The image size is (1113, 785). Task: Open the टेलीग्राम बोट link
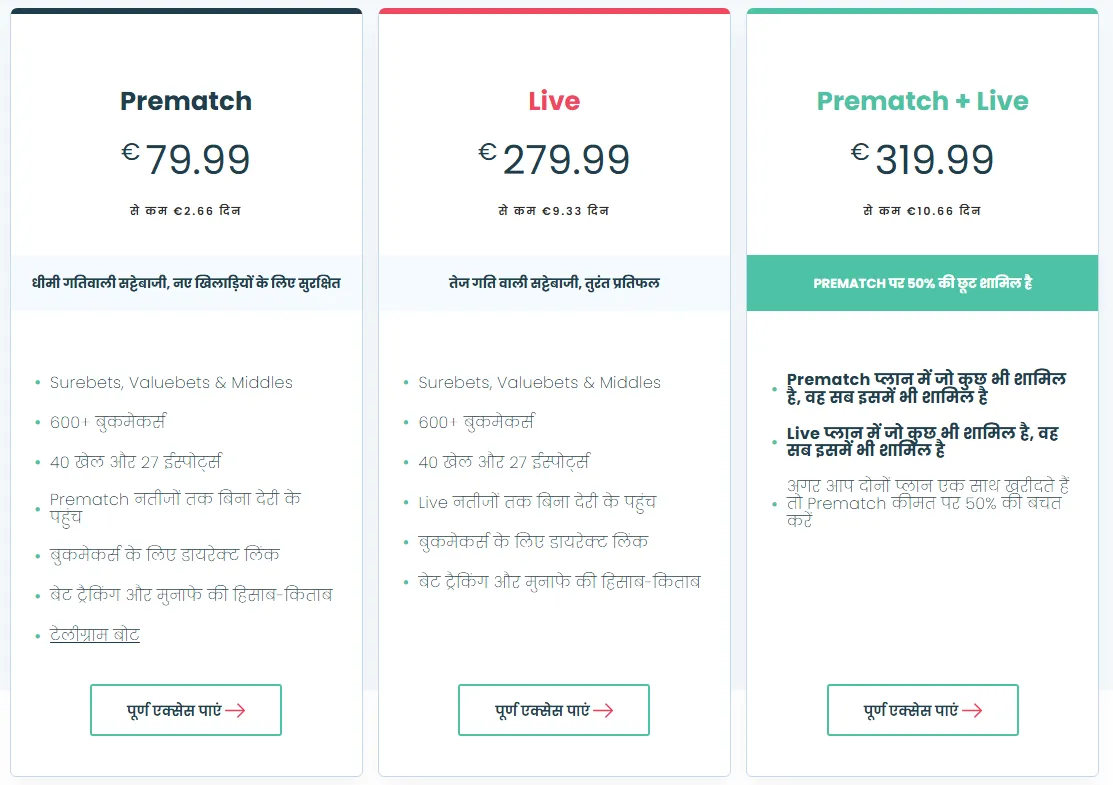(95, 634)
